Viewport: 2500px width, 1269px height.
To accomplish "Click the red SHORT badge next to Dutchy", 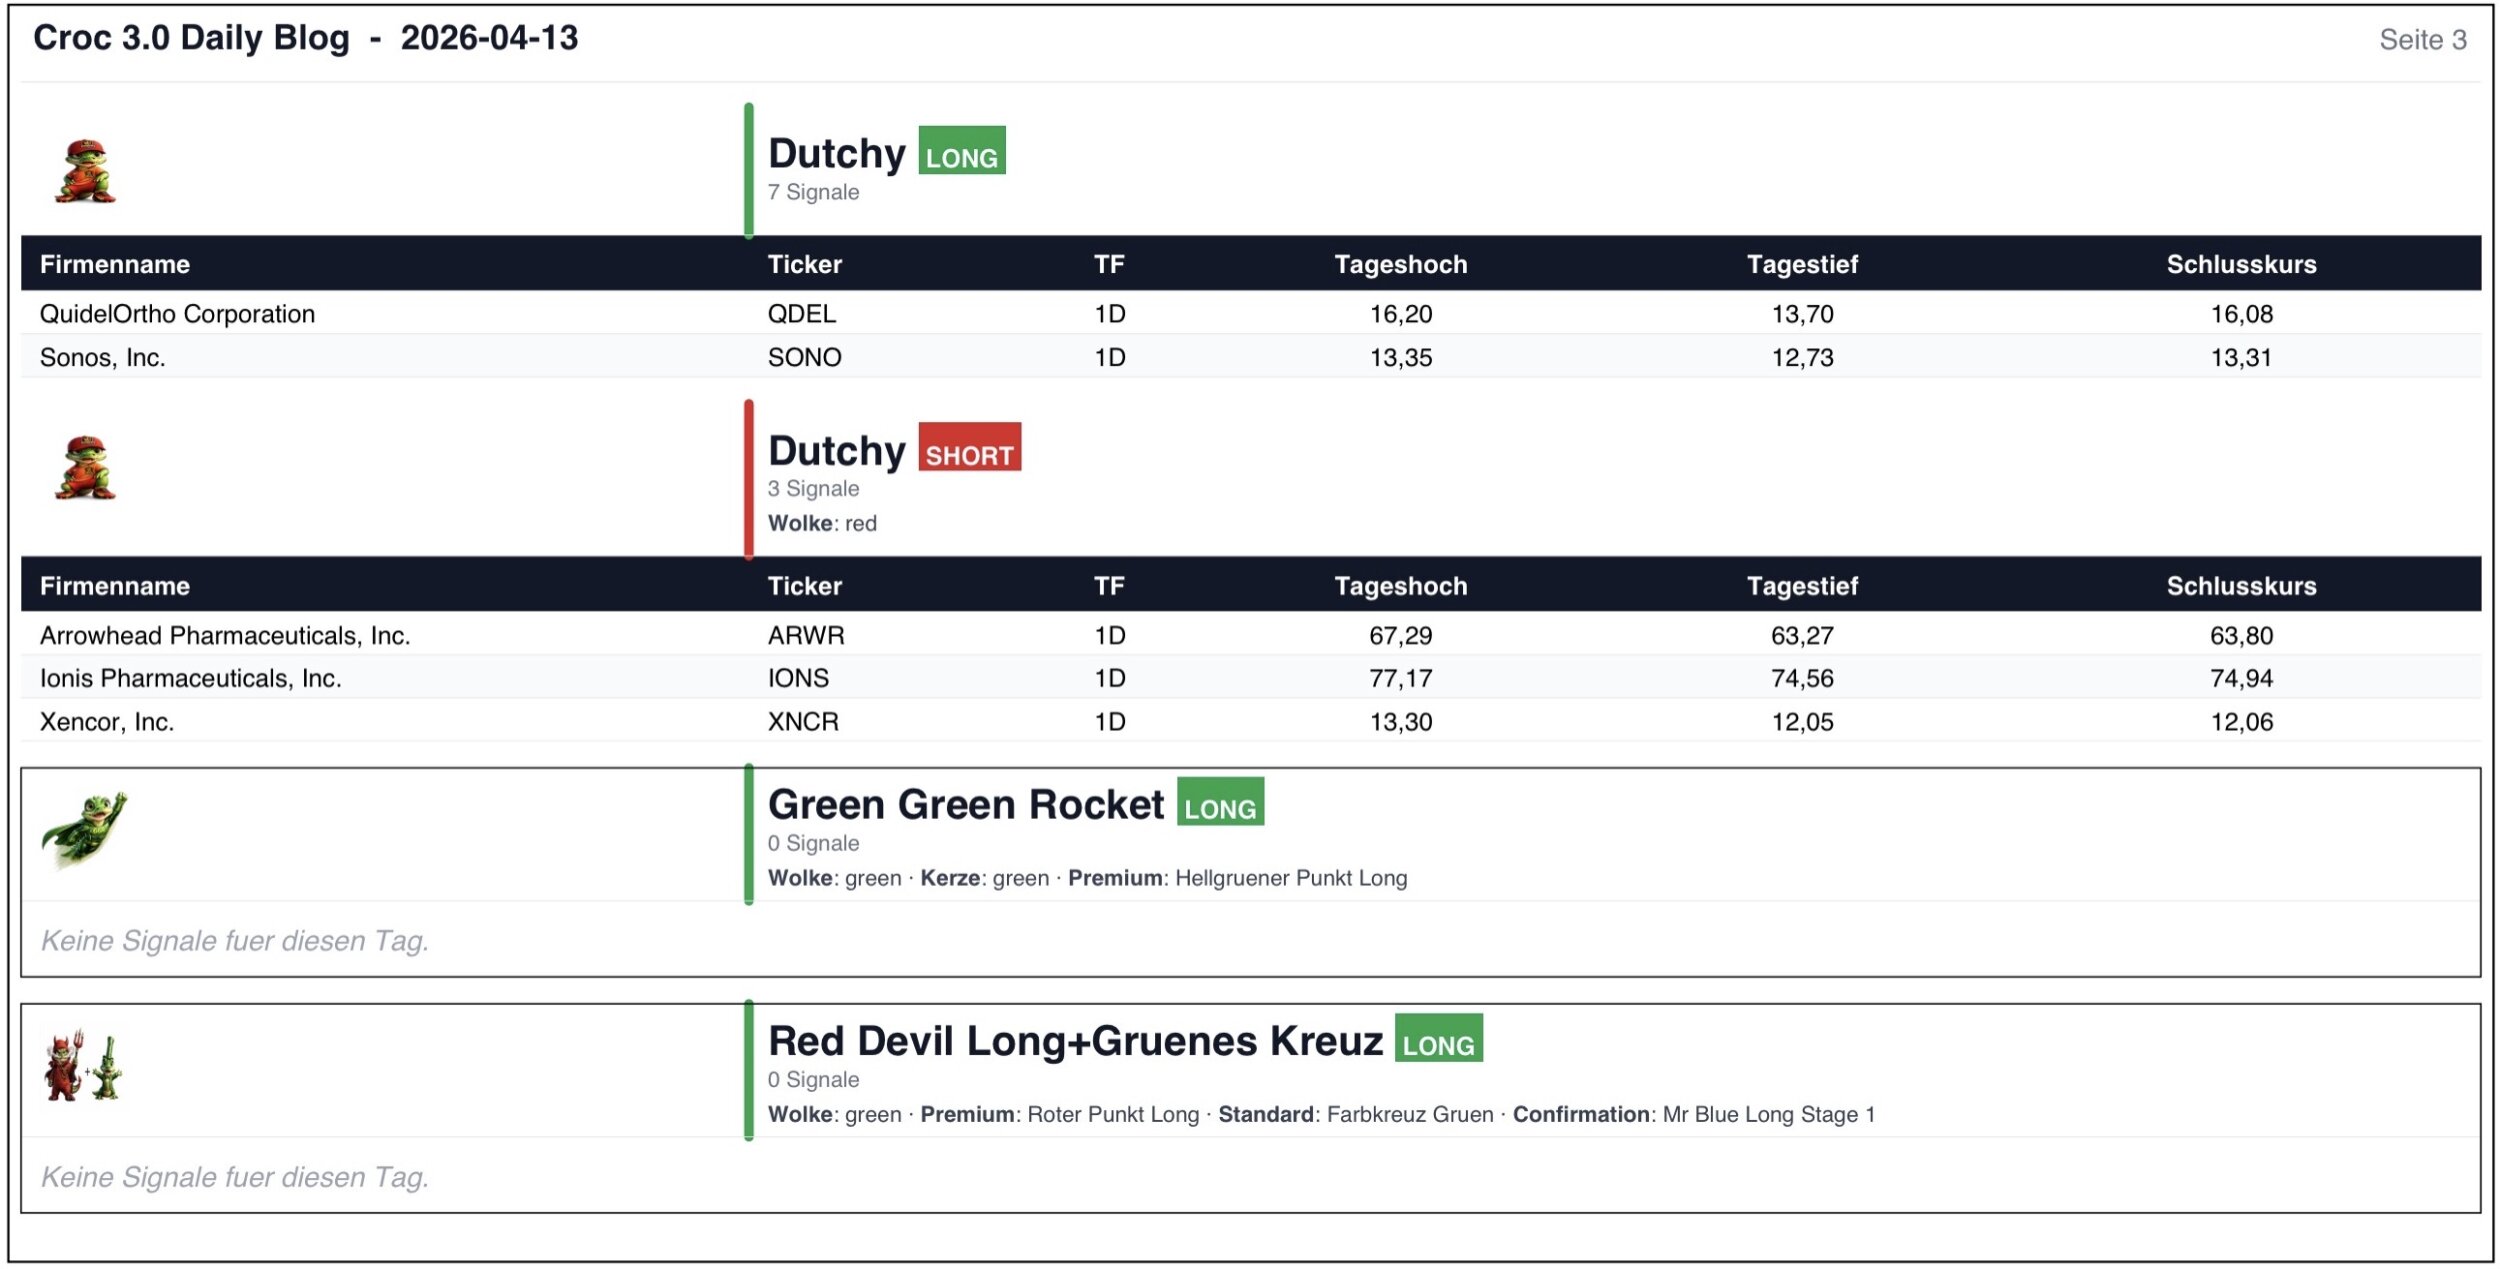I will [969, 448].
